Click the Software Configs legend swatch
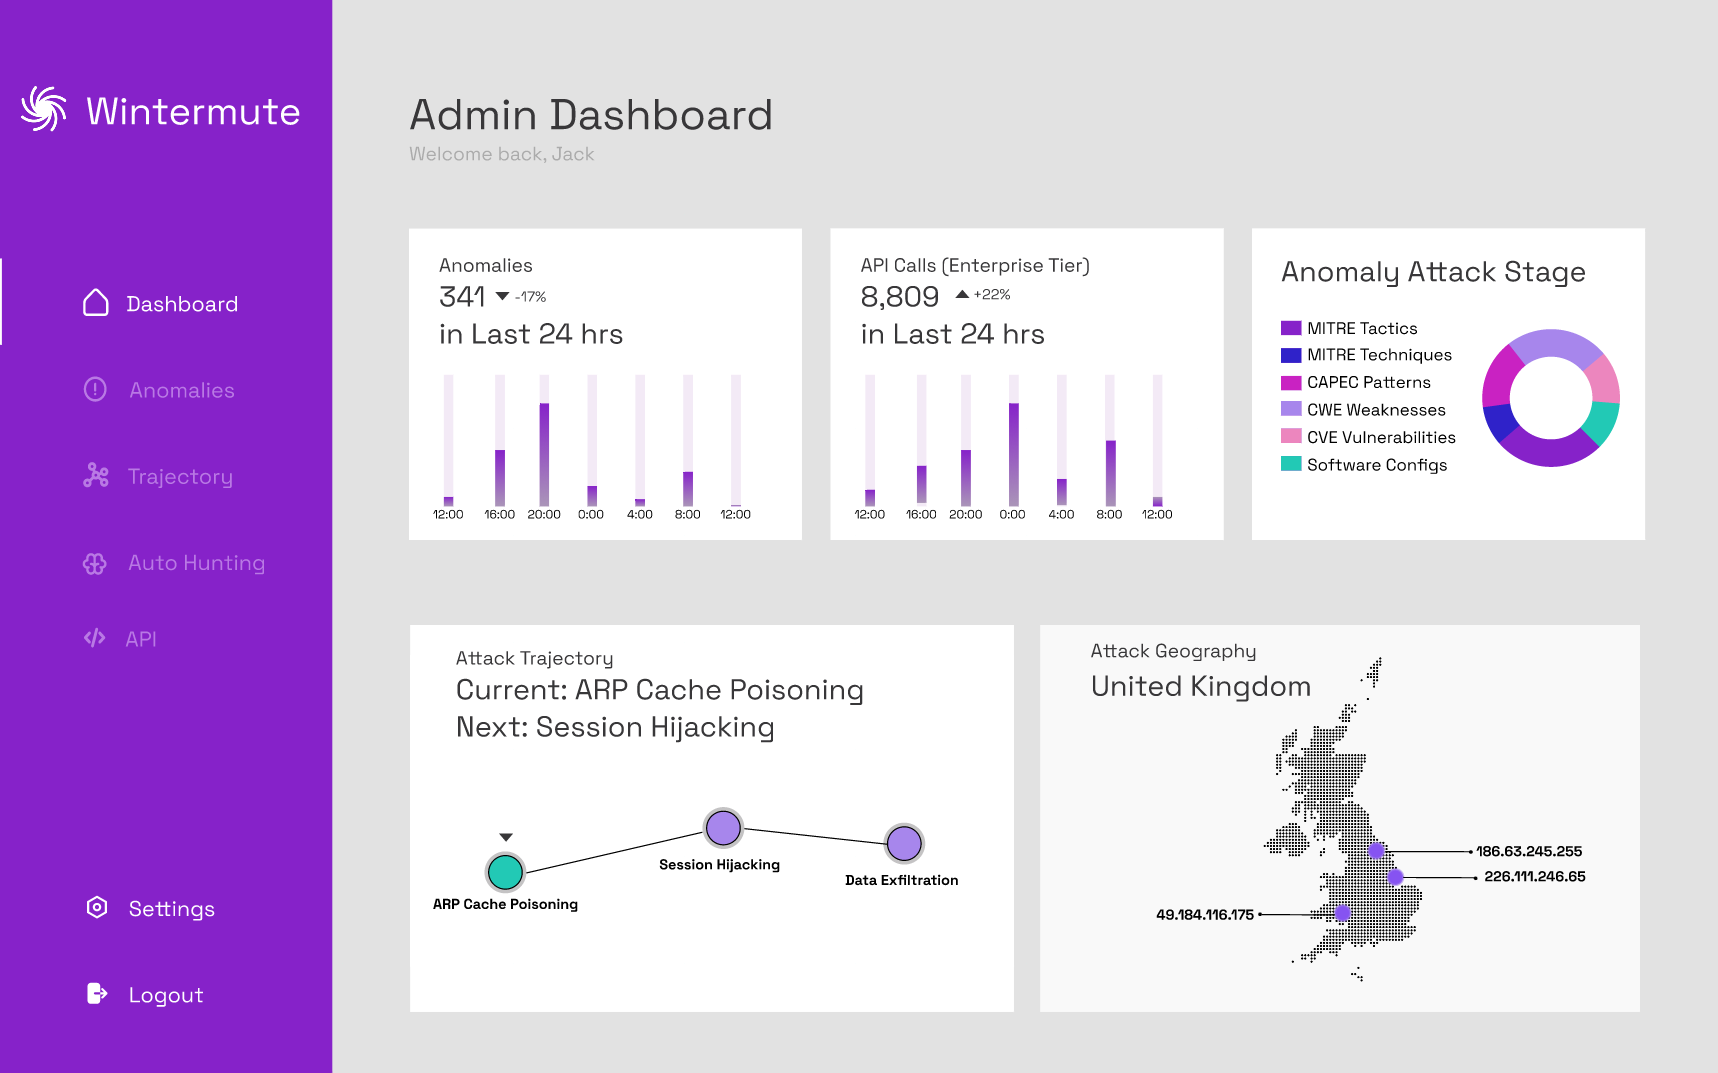 [1291, 464]
